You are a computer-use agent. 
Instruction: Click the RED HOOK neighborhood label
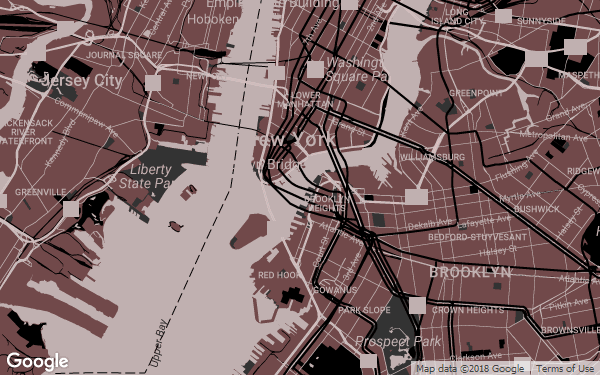(x=280, y=275)
